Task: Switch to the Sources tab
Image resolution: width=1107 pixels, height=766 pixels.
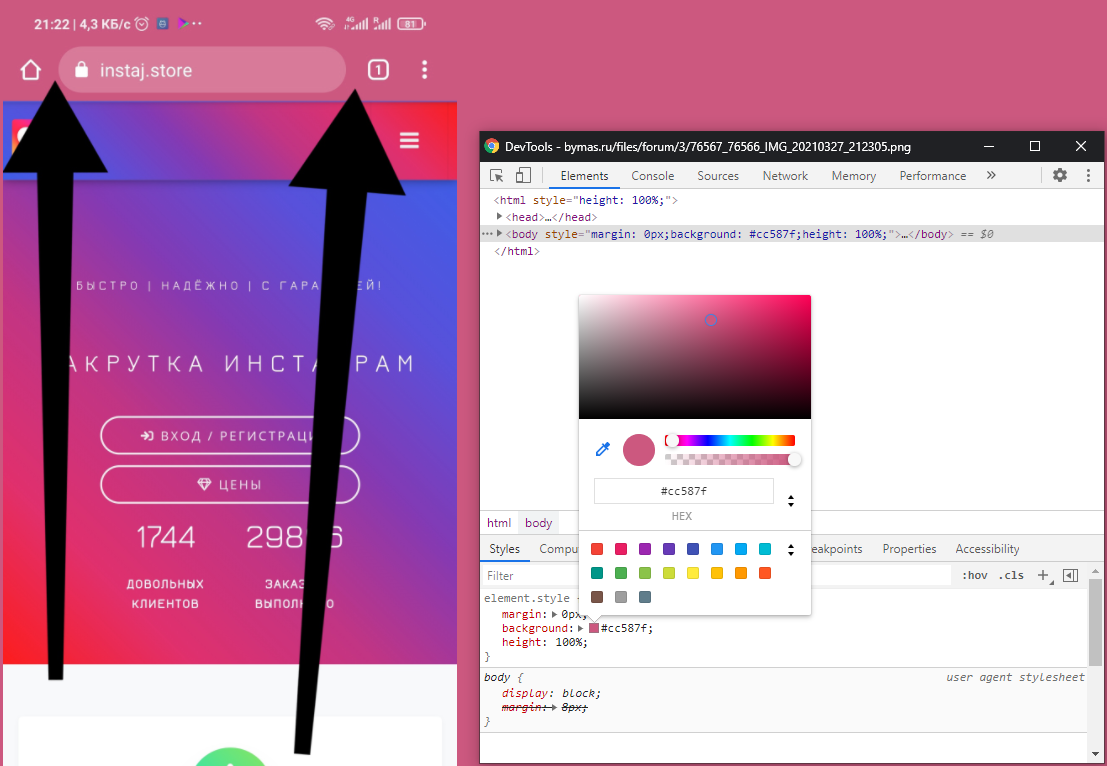Action: (x=718, y=176)
